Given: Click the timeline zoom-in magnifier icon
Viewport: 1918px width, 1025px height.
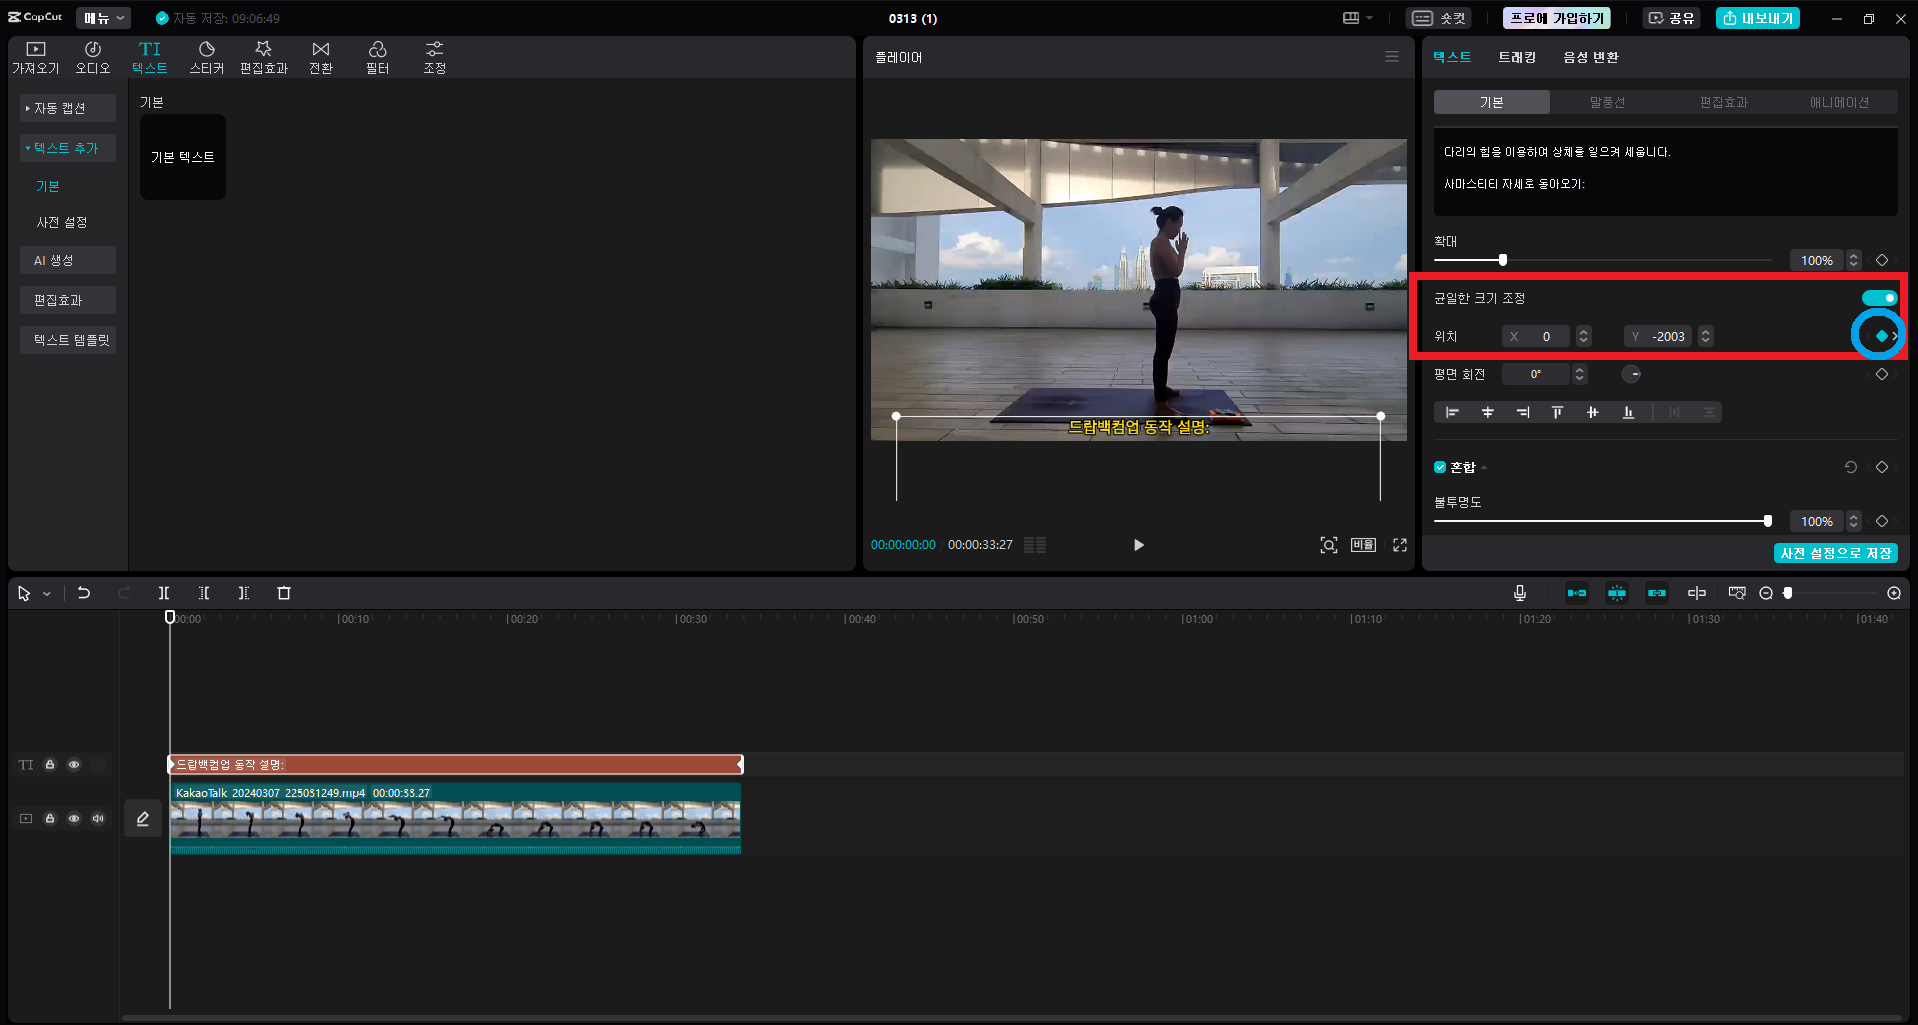Looking at the screenshot, I should coord(1894,593).
